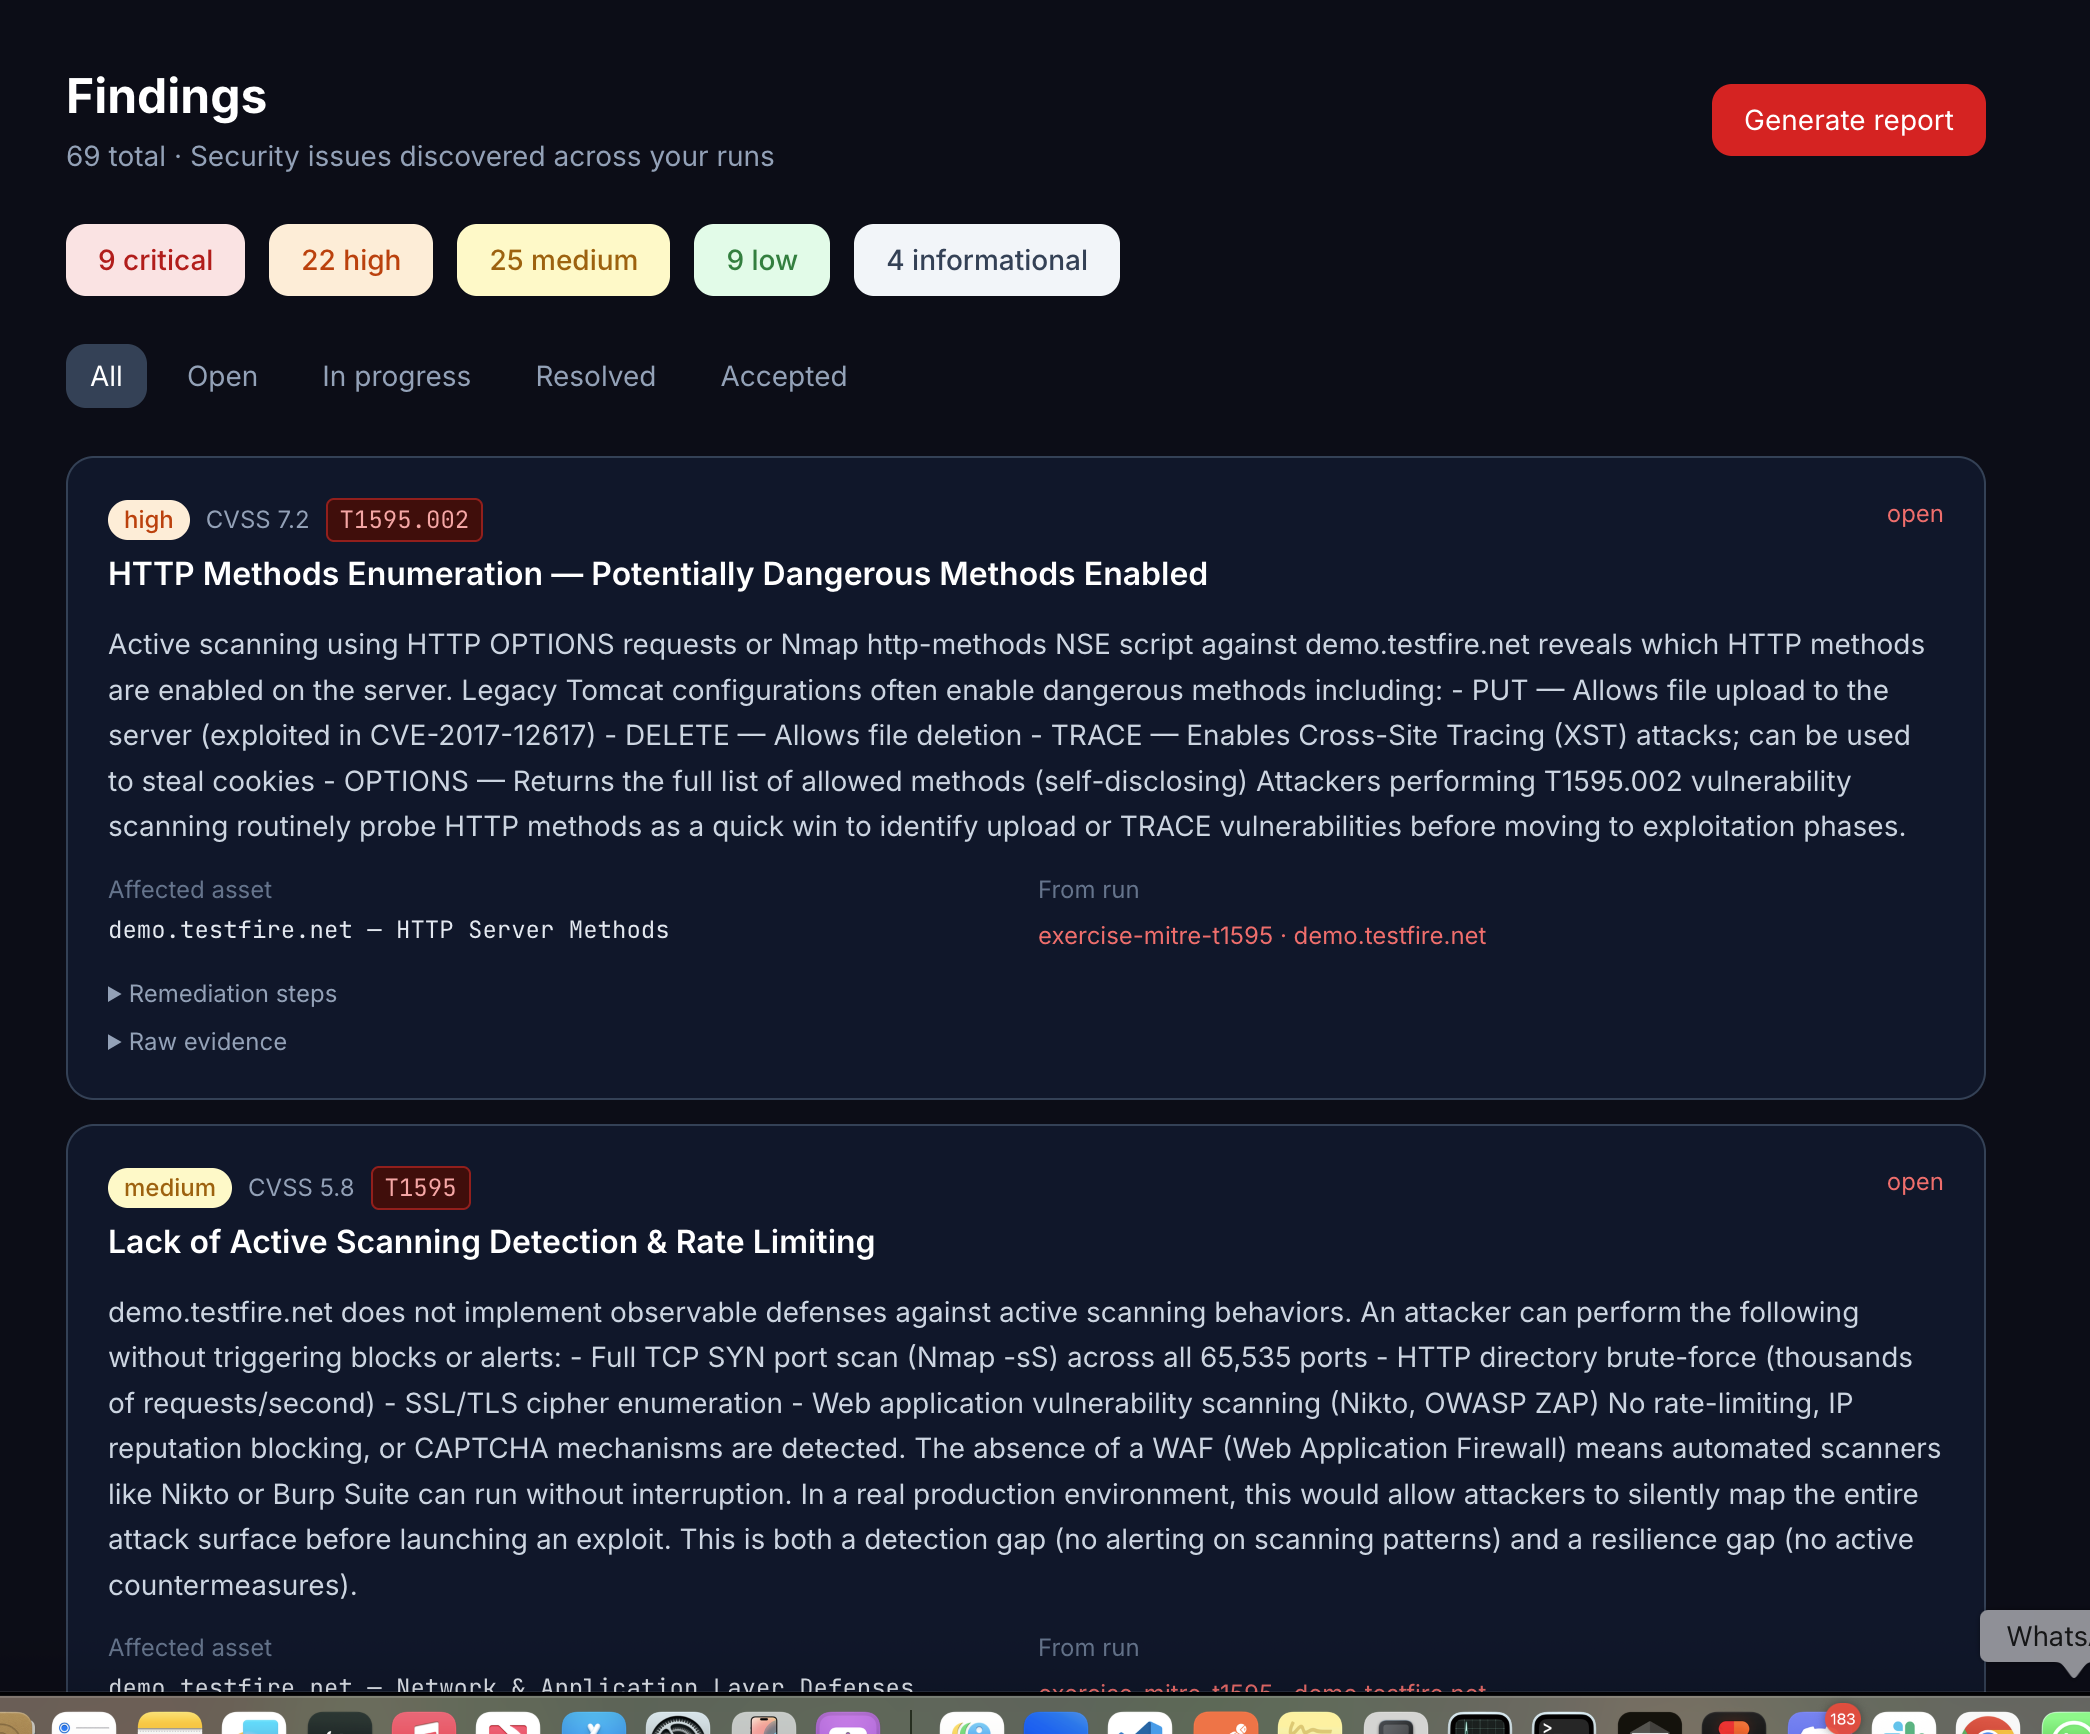
Task: Click the open status on HTTP Methods finding
Action: [1915, 514]
